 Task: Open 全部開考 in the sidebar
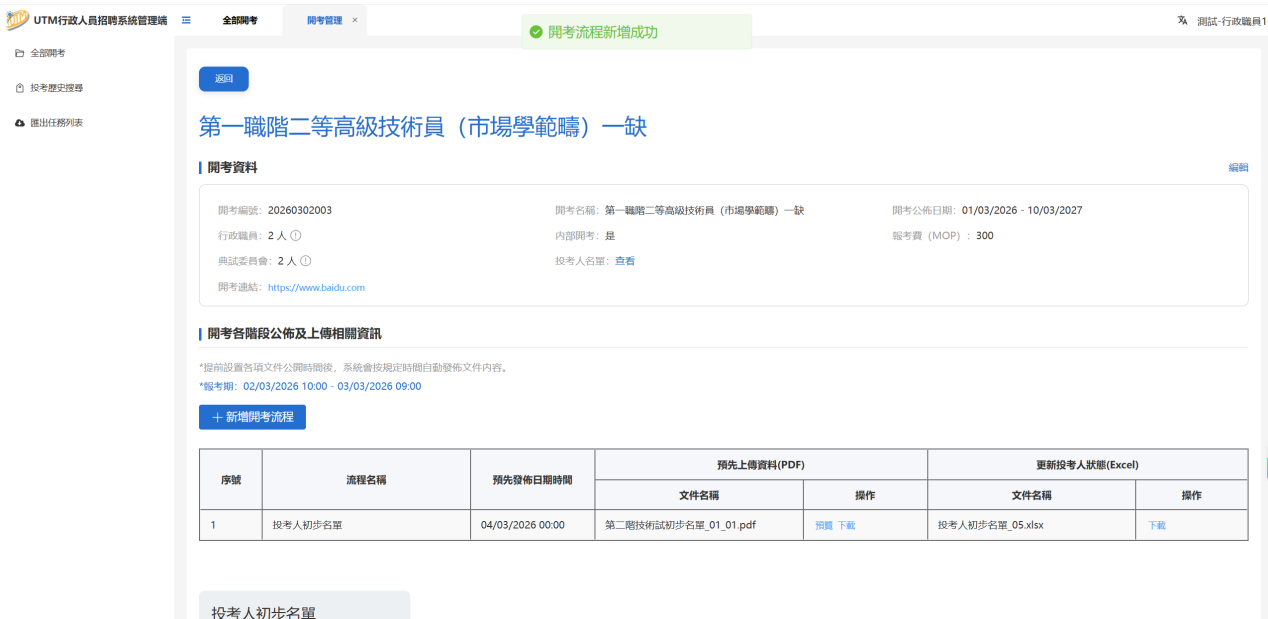48,53
